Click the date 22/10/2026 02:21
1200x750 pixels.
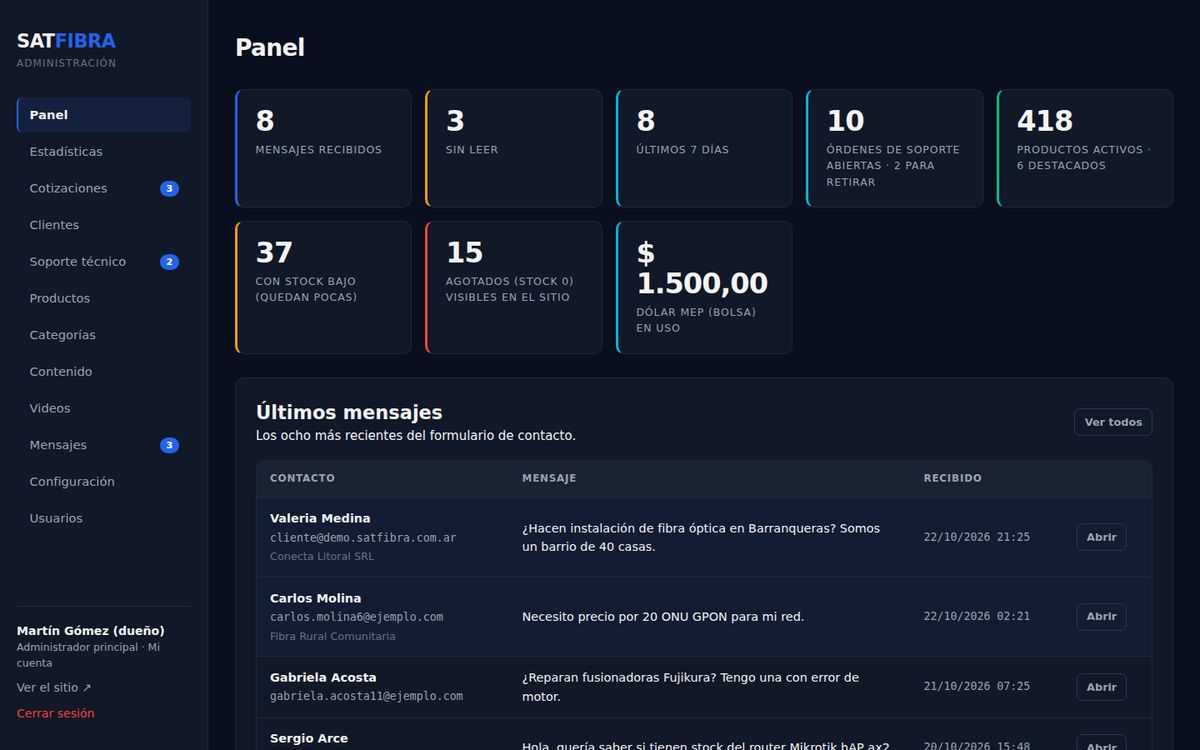click(977, 617)
